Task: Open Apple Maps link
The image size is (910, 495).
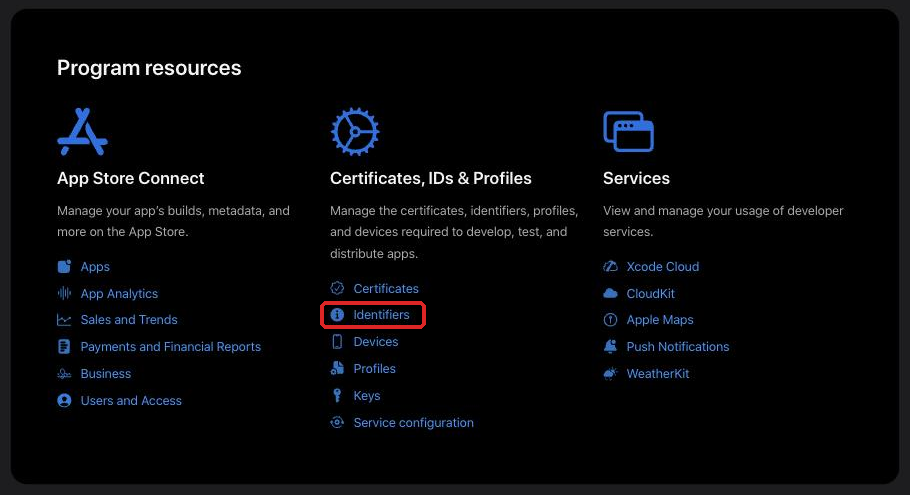Action: (660, 320)
